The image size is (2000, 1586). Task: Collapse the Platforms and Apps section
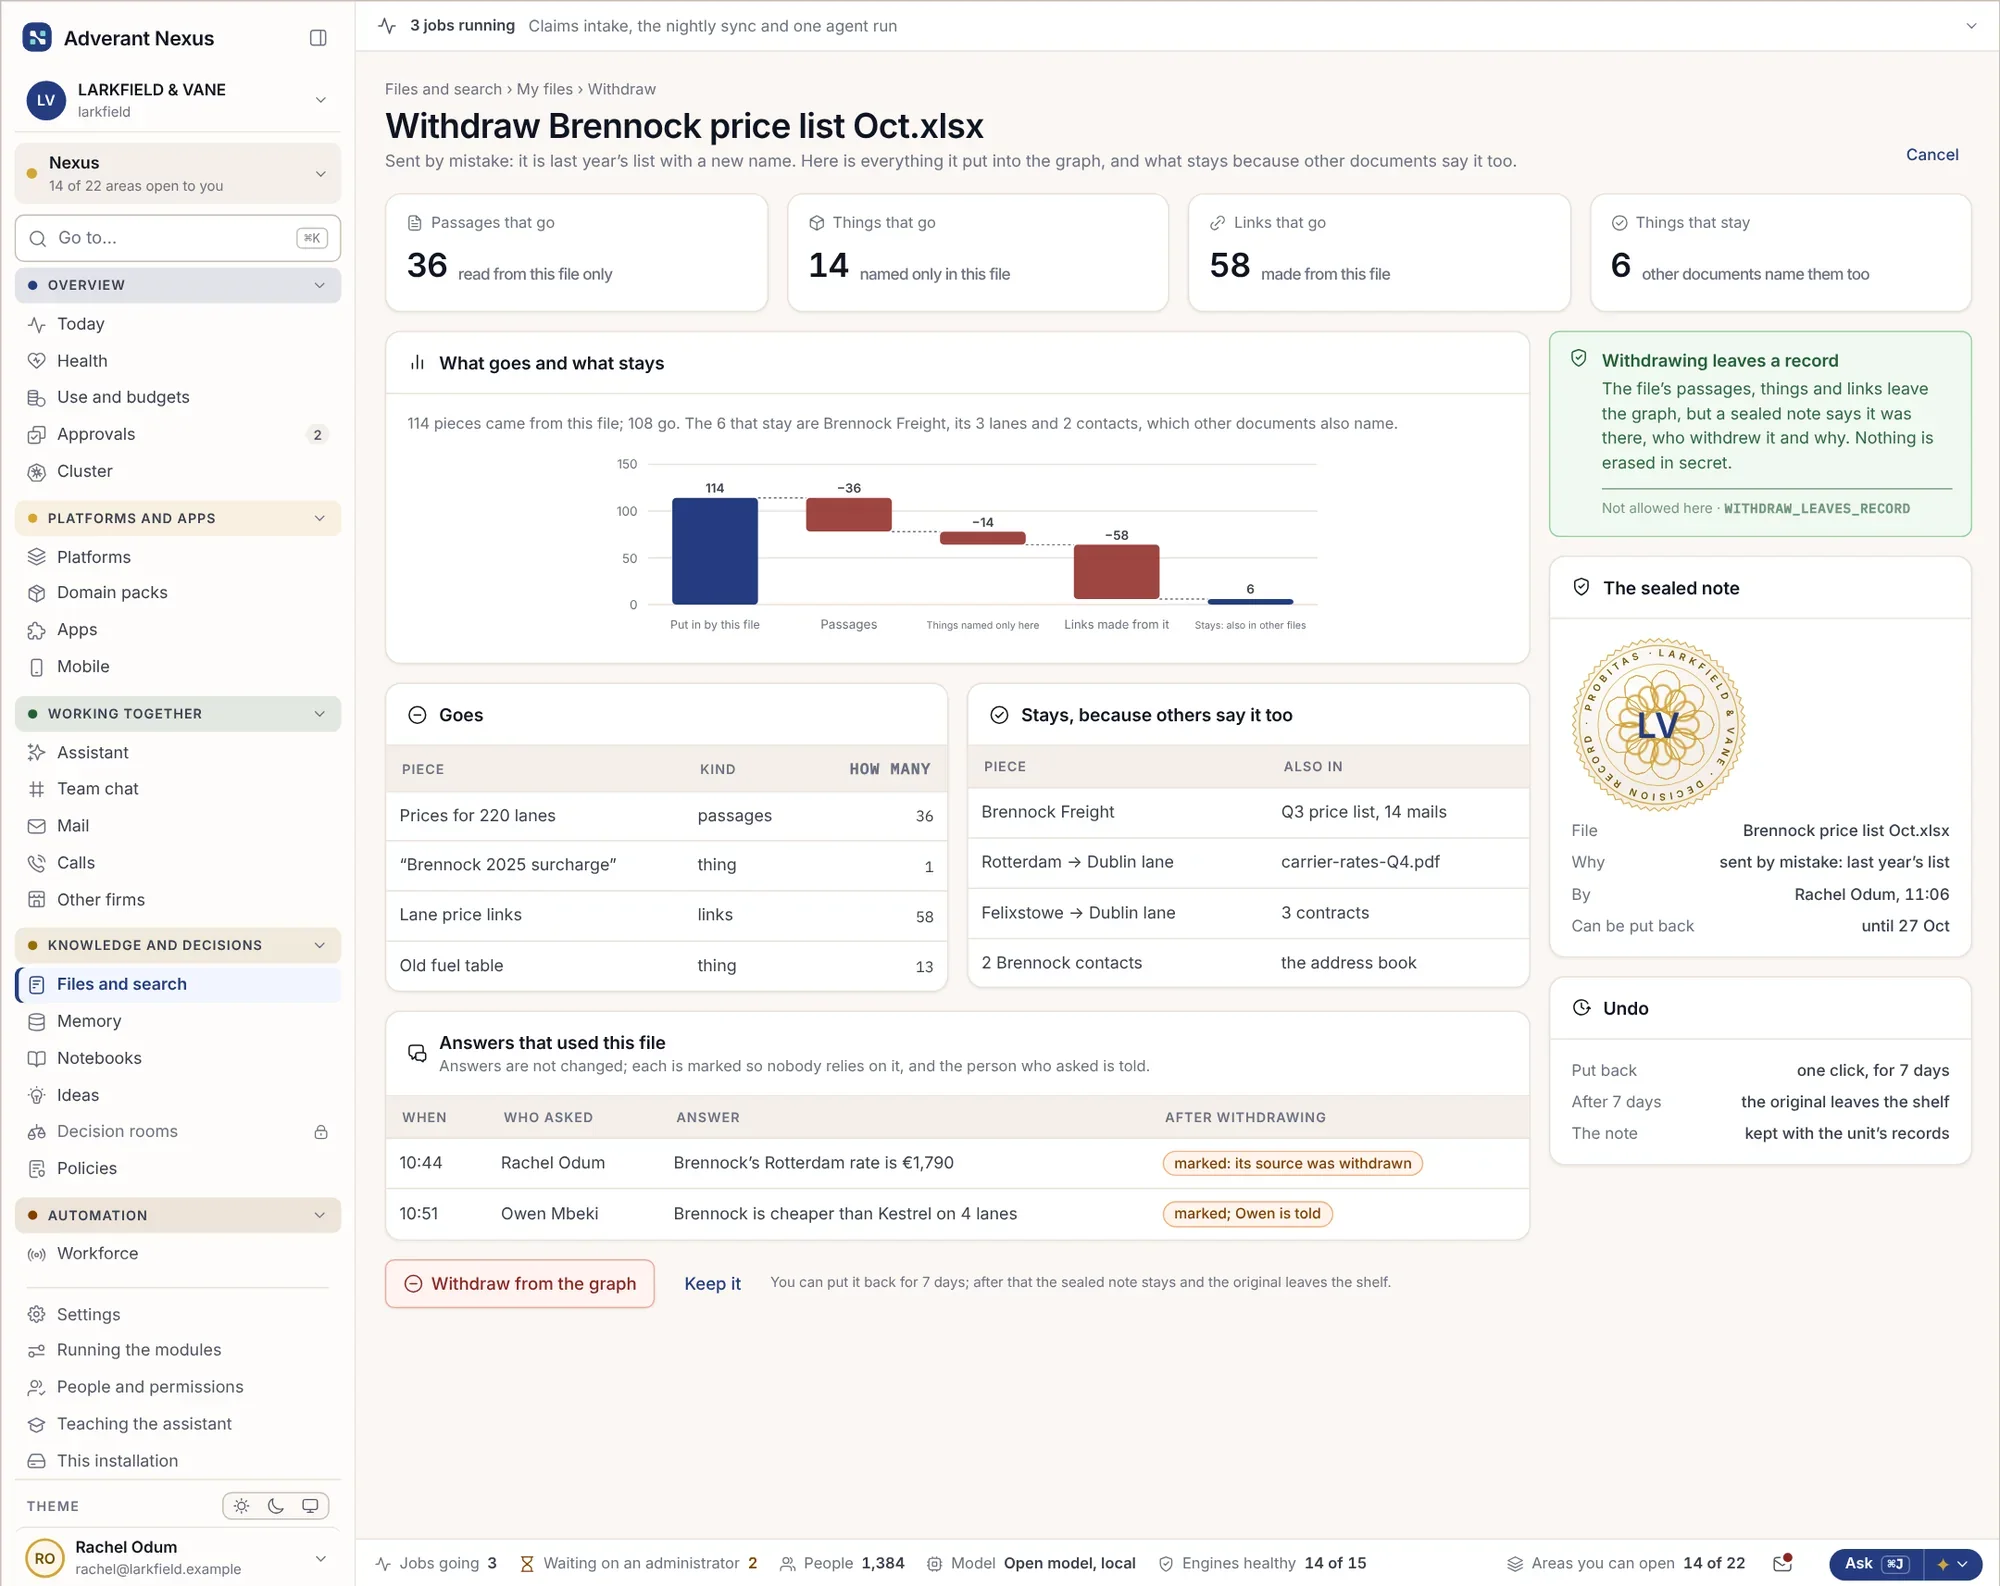coord(178,518)
